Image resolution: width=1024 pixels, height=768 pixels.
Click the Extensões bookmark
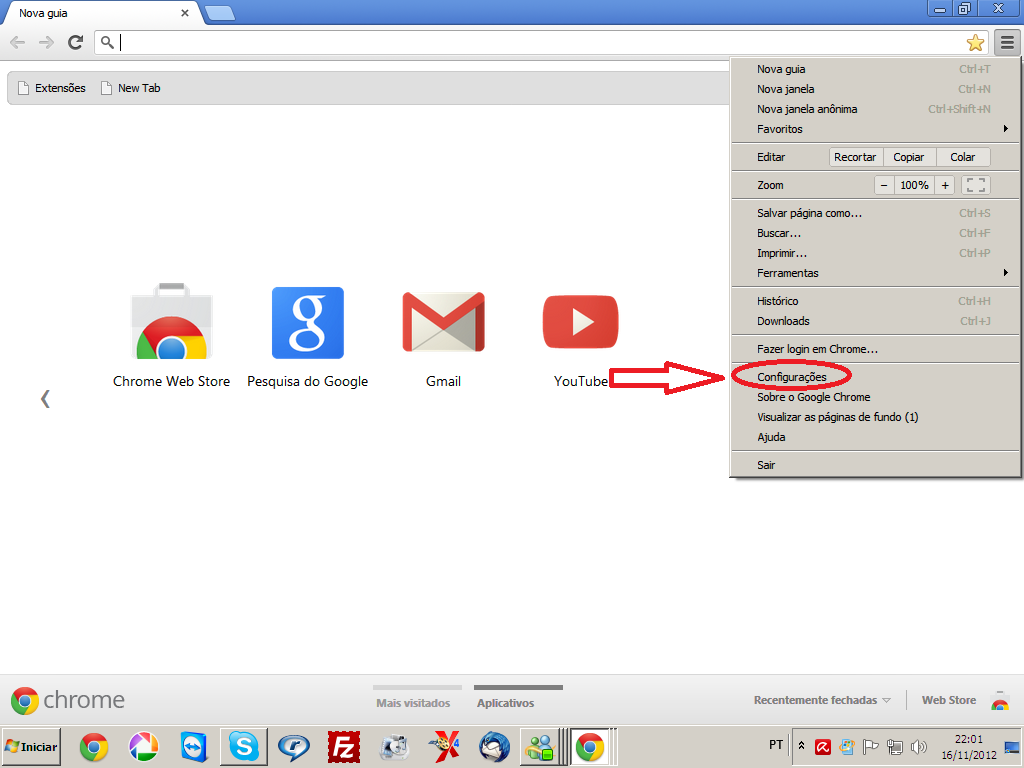point(52,88)
